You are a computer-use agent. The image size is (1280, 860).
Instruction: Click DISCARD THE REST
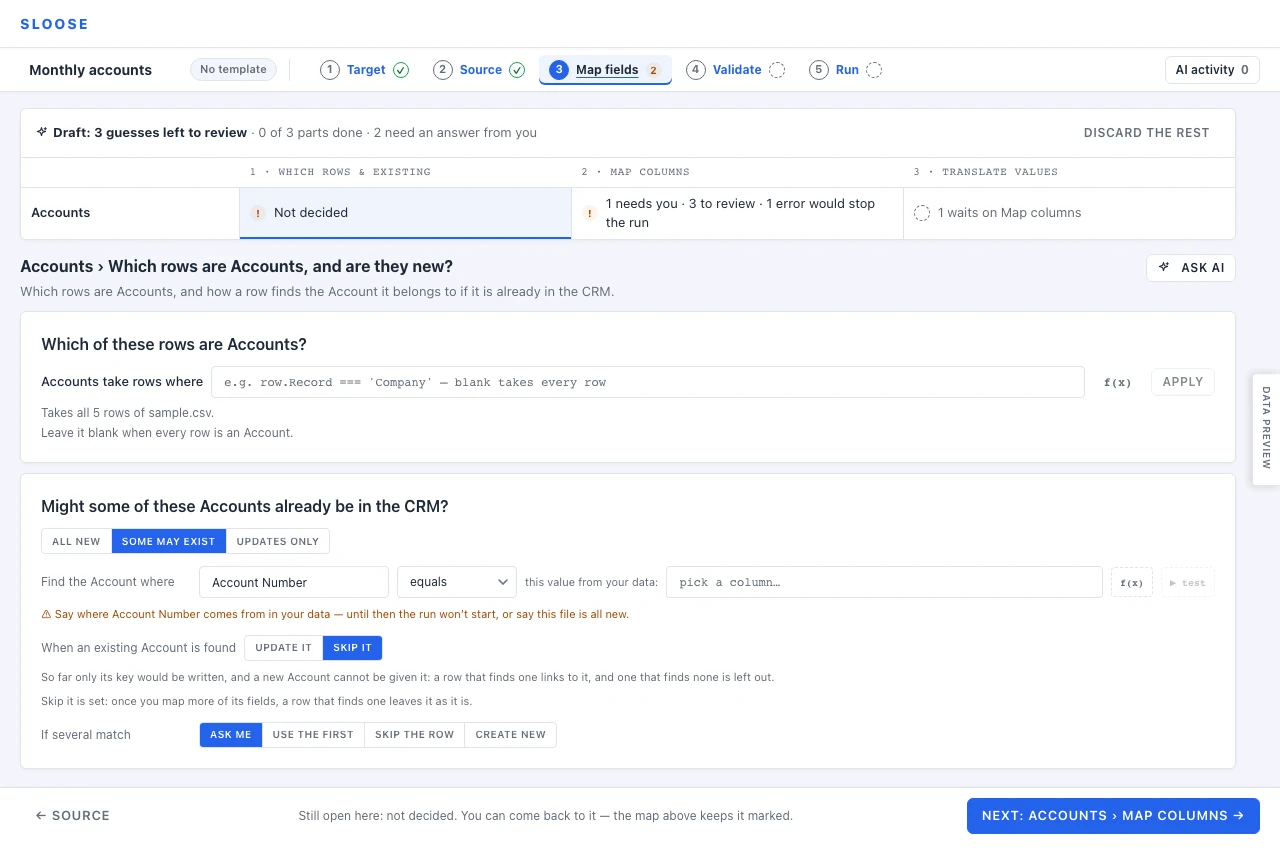(x=1146, y=133)
